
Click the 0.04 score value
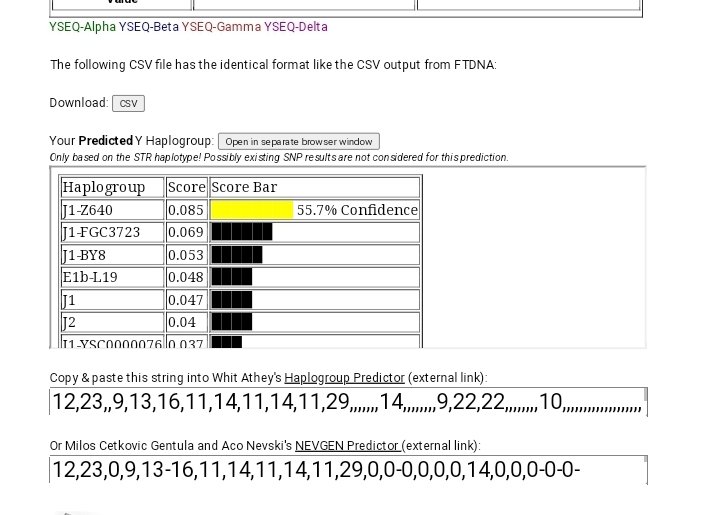point(182,322)
